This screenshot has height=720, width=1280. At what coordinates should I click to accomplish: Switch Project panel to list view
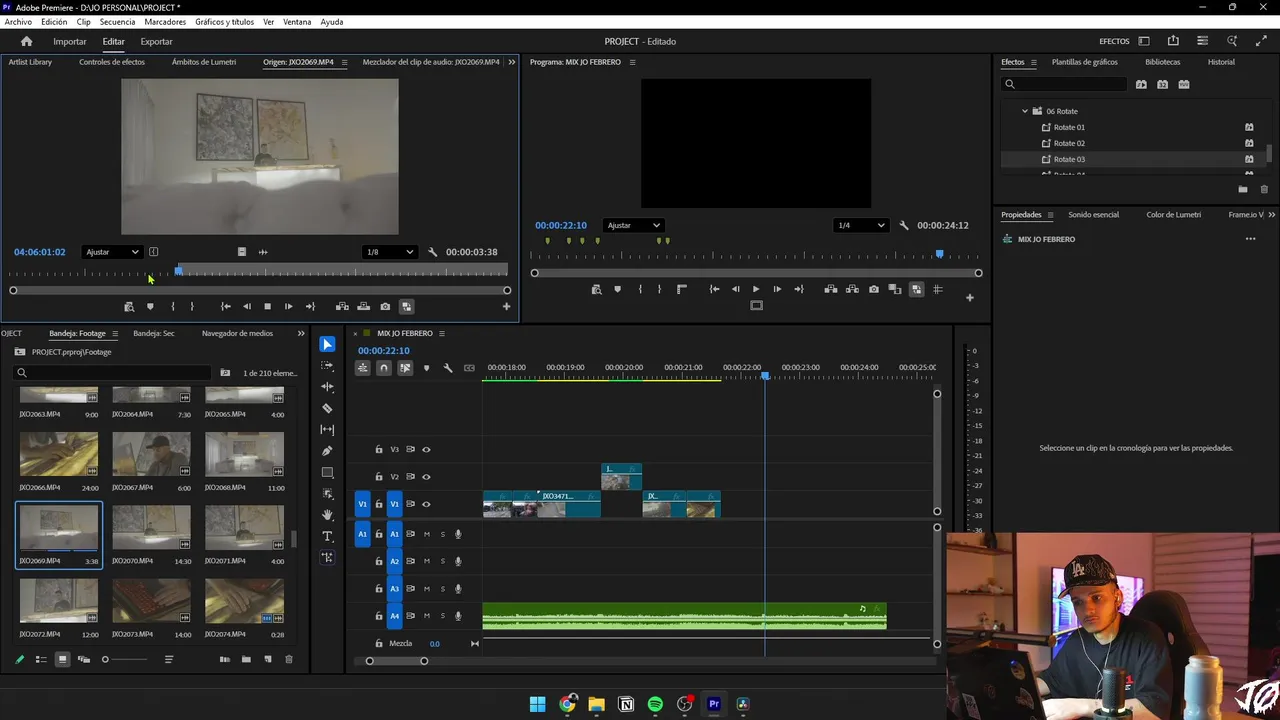(x=41, y=659)
